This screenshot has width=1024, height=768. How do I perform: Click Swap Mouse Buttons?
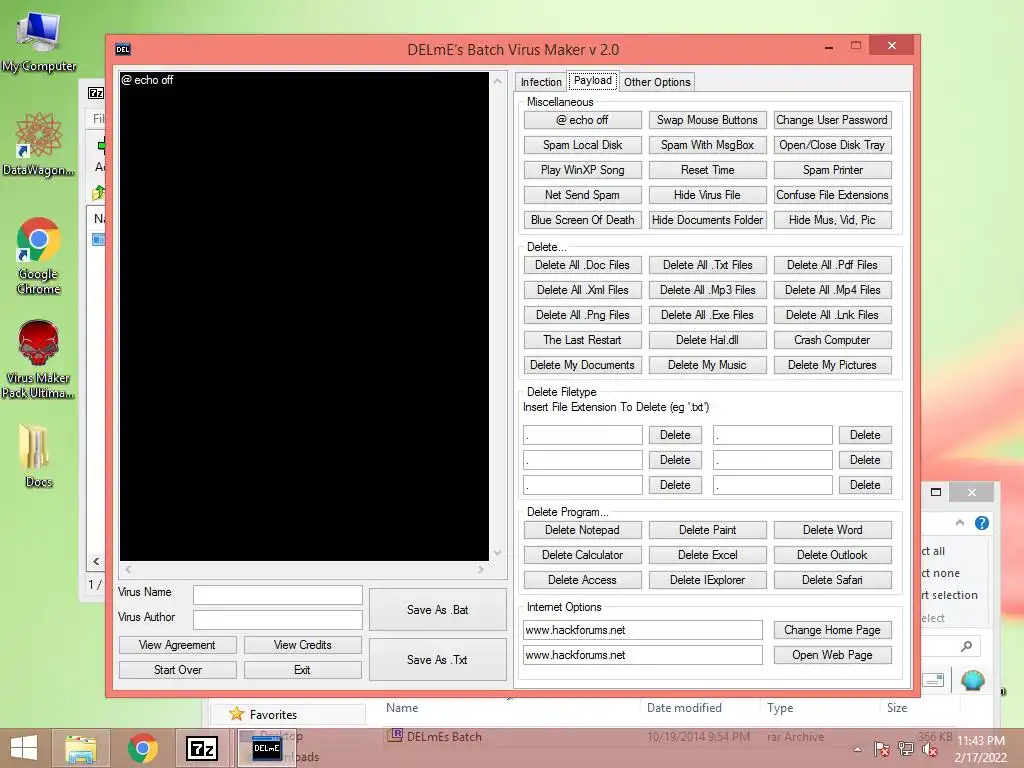pos(707,120)
